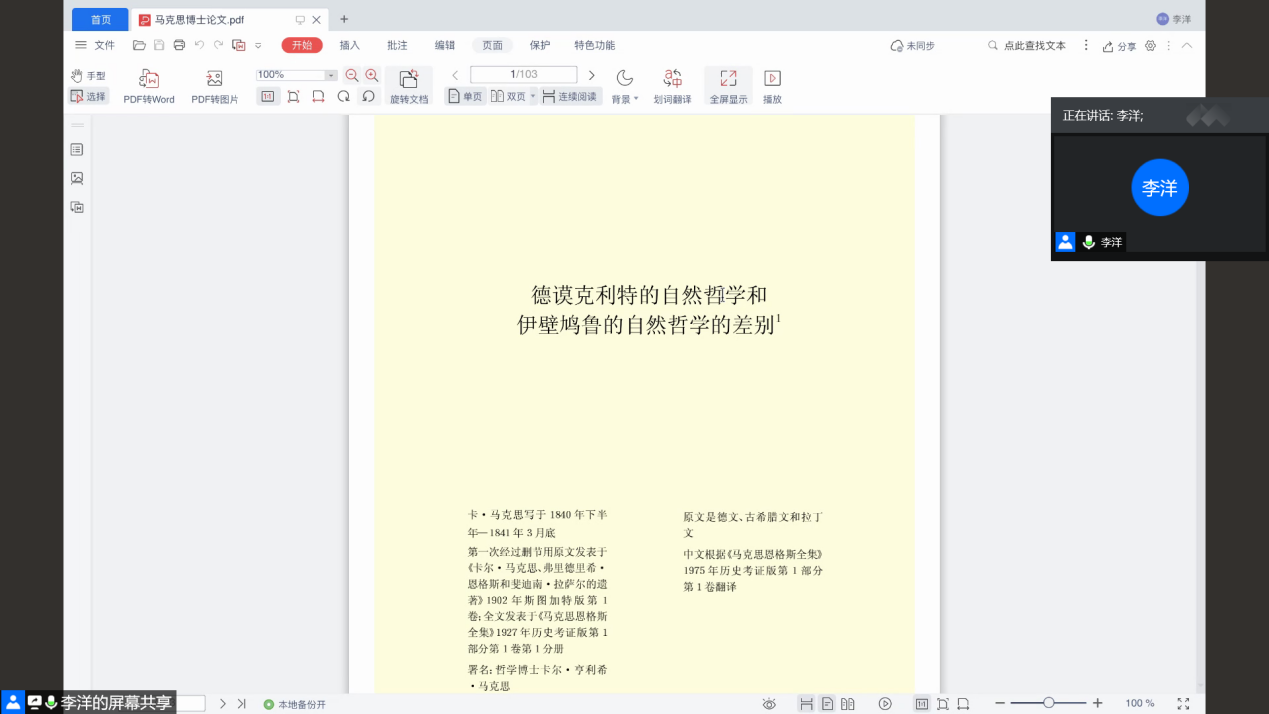Open the thumbnail panel in left sidebar
This screenshot has width=1269, height=714.
point(77,178)
